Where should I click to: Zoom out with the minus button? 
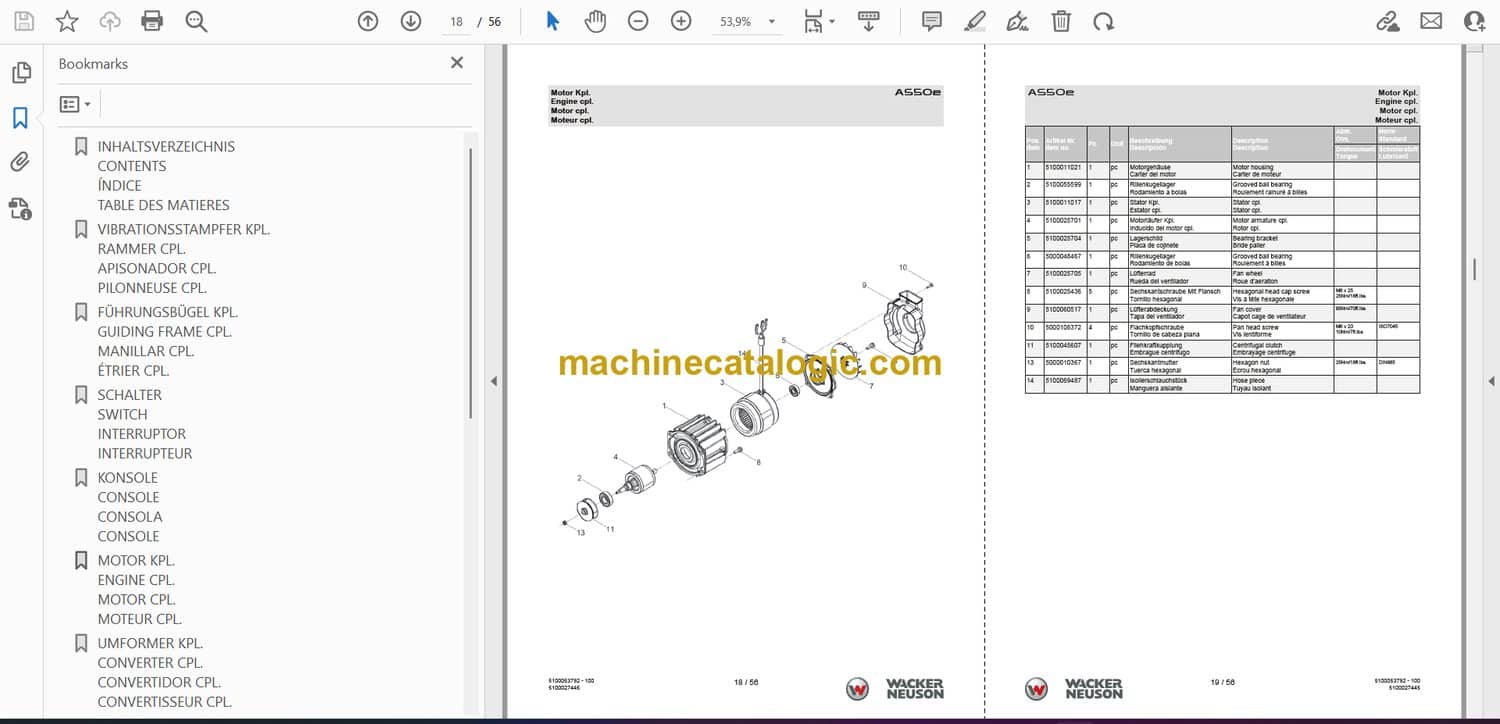coord(638,21)
